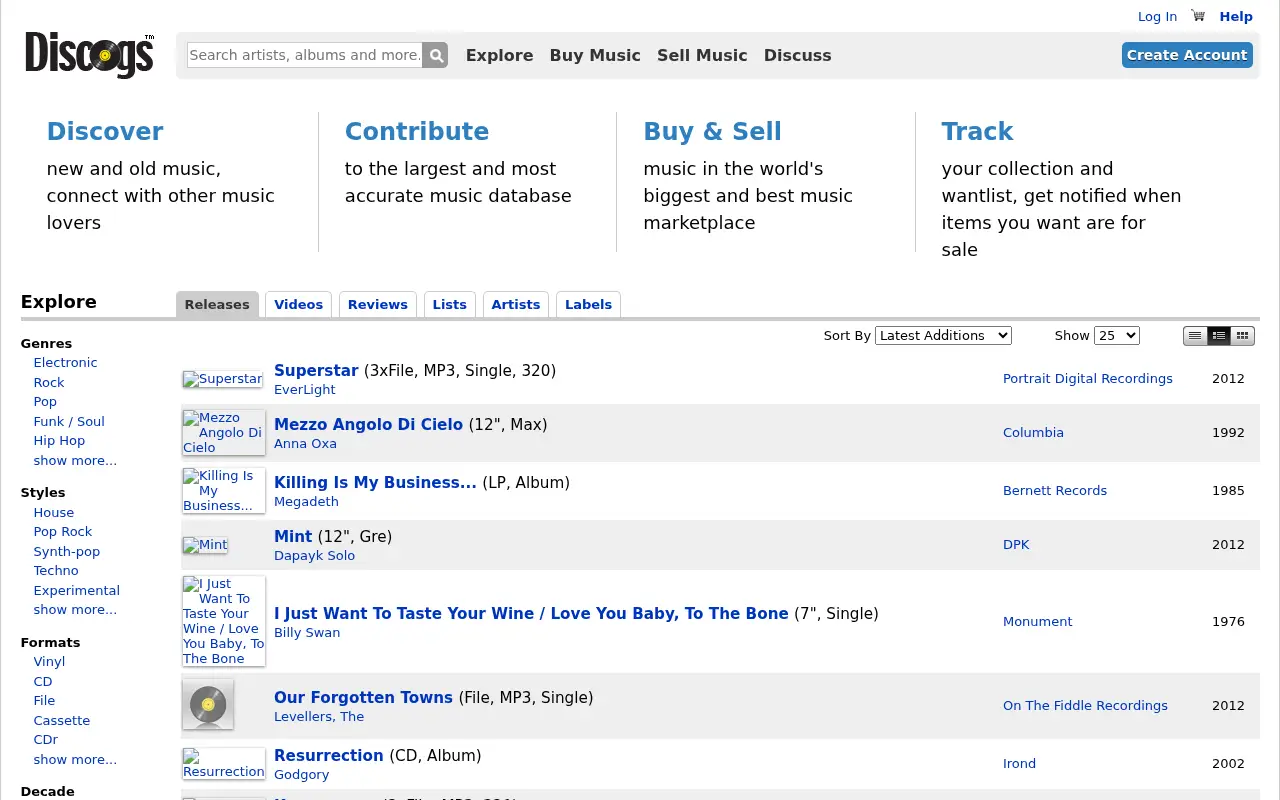Focus the artists and albums search field
The height and width of the screenshot is (800, 1280).
(305, 55)
